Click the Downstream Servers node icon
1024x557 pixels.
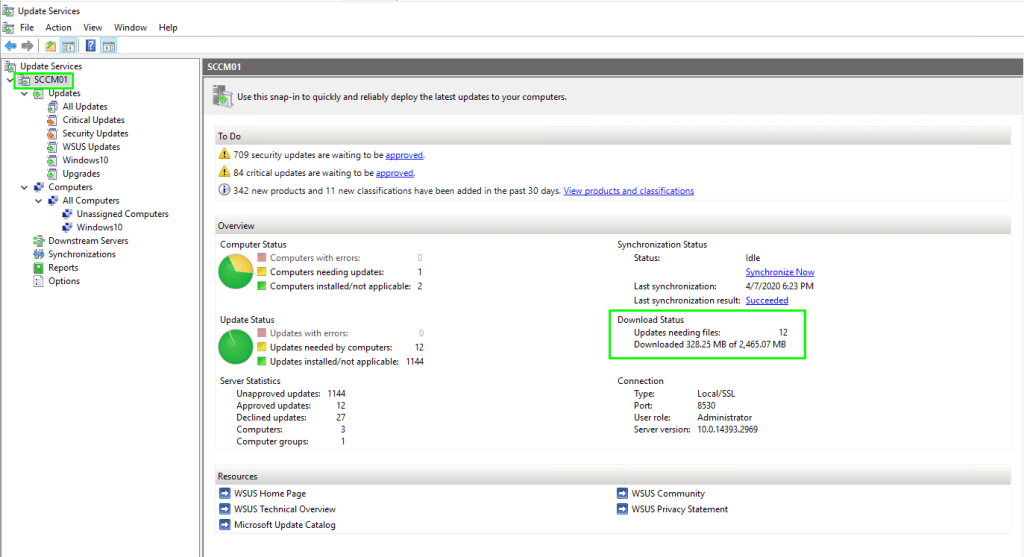pyautogui.click(x=39, y=241)
